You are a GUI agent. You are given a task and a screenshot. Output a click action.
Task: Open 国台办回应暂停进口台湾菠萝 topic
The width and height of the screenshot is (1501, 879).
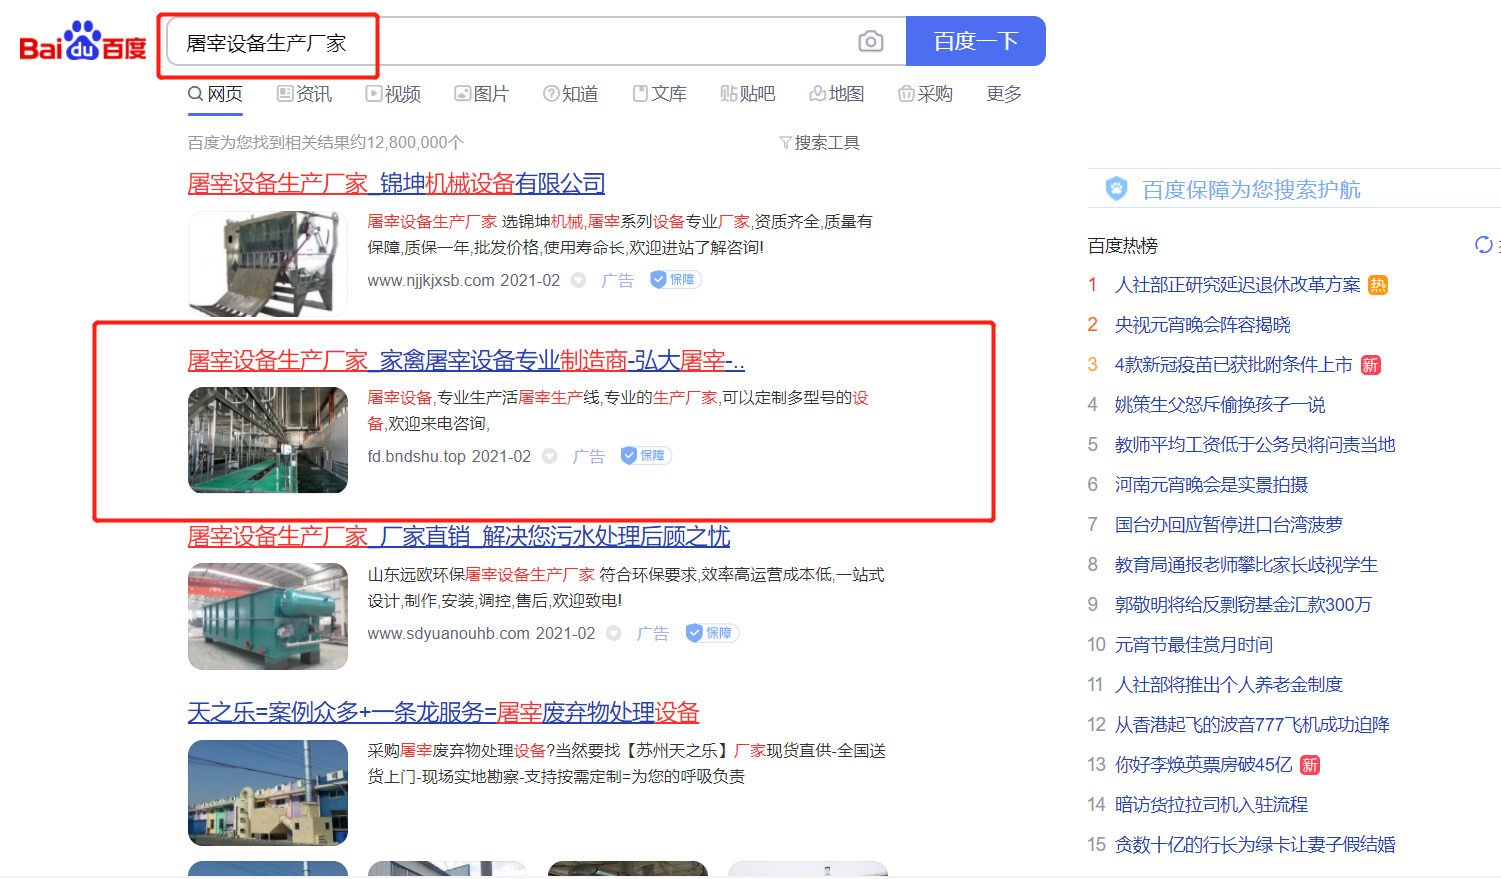coord(1228,525)
